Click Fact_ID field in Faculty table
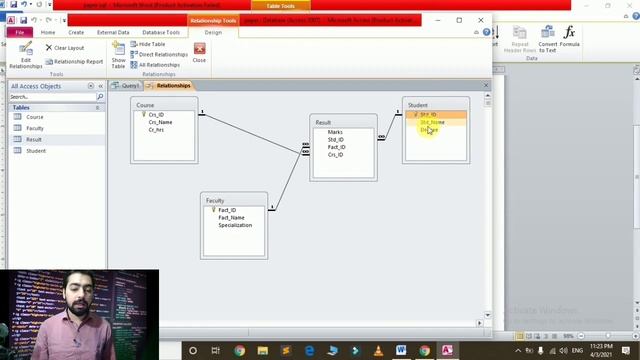 pyautogui.click(x=227, y=210)
